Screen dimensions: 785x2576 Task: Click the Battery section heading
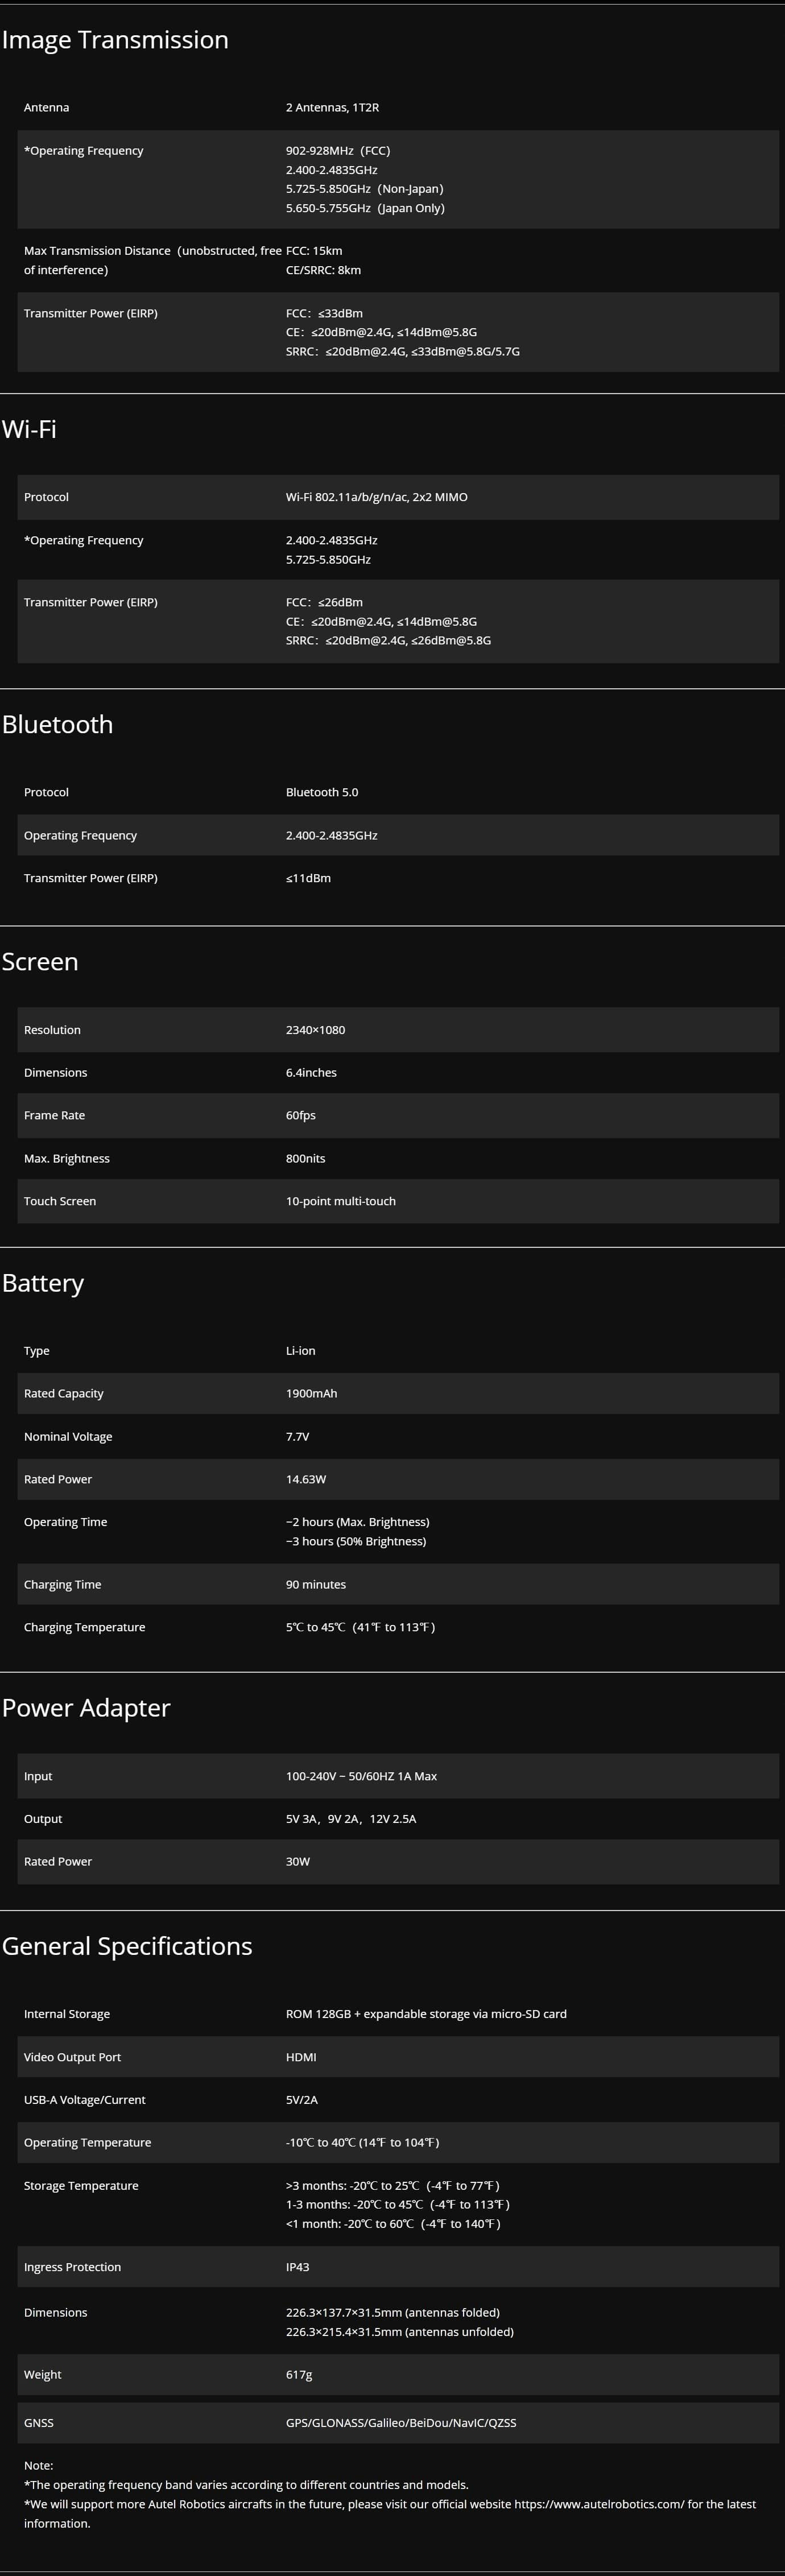[43, 1283]
